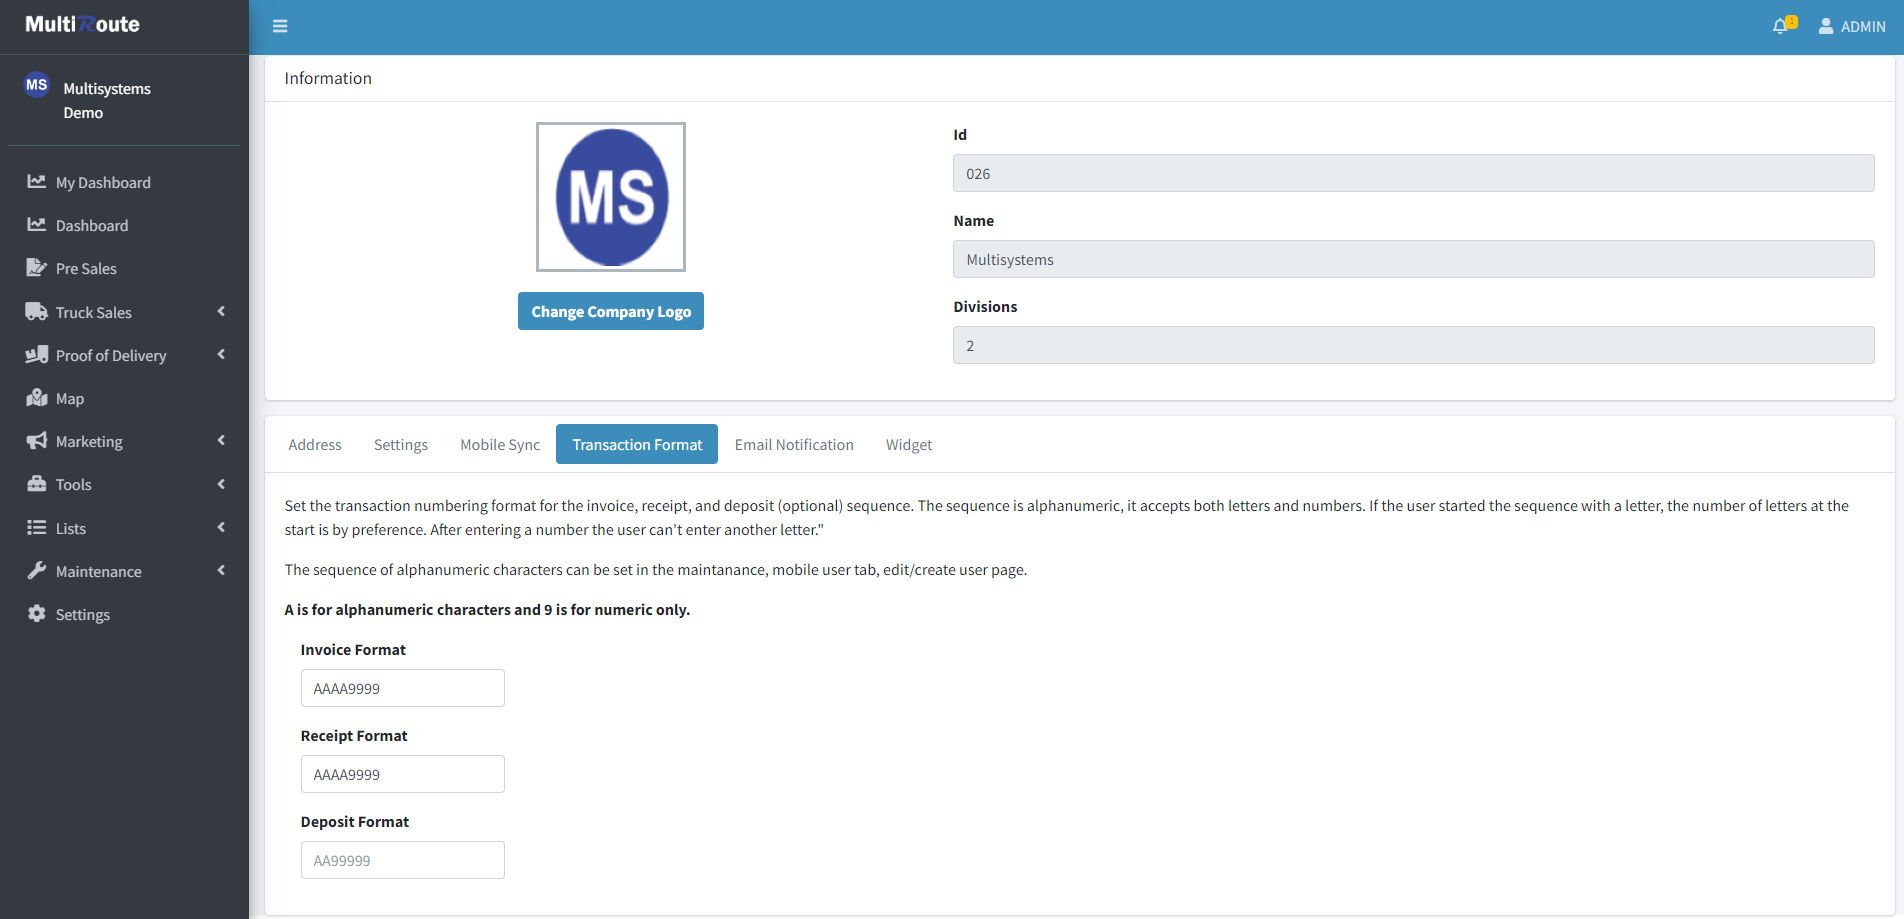Expand the Lists sidebar menu

click(x=221, y=528)
